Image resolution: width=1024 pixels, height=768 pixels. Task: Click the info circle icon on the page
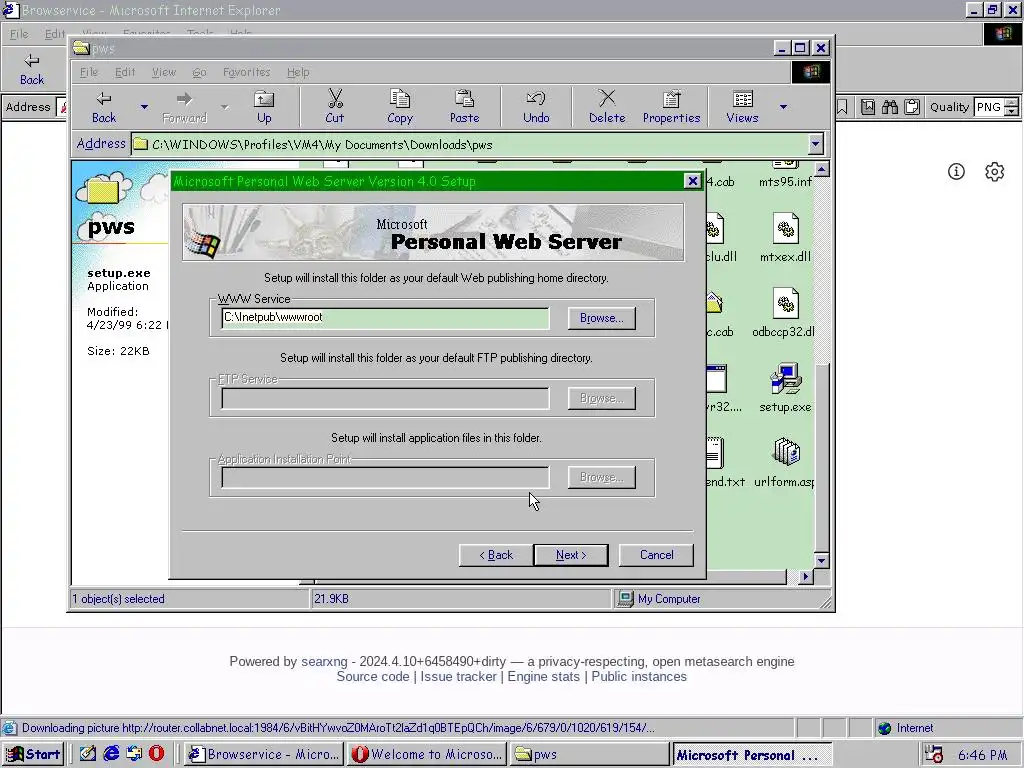click(956, 172)
